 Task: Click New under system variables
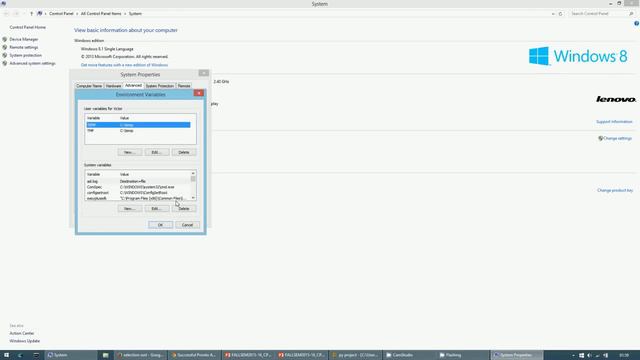tap(130, 209)
